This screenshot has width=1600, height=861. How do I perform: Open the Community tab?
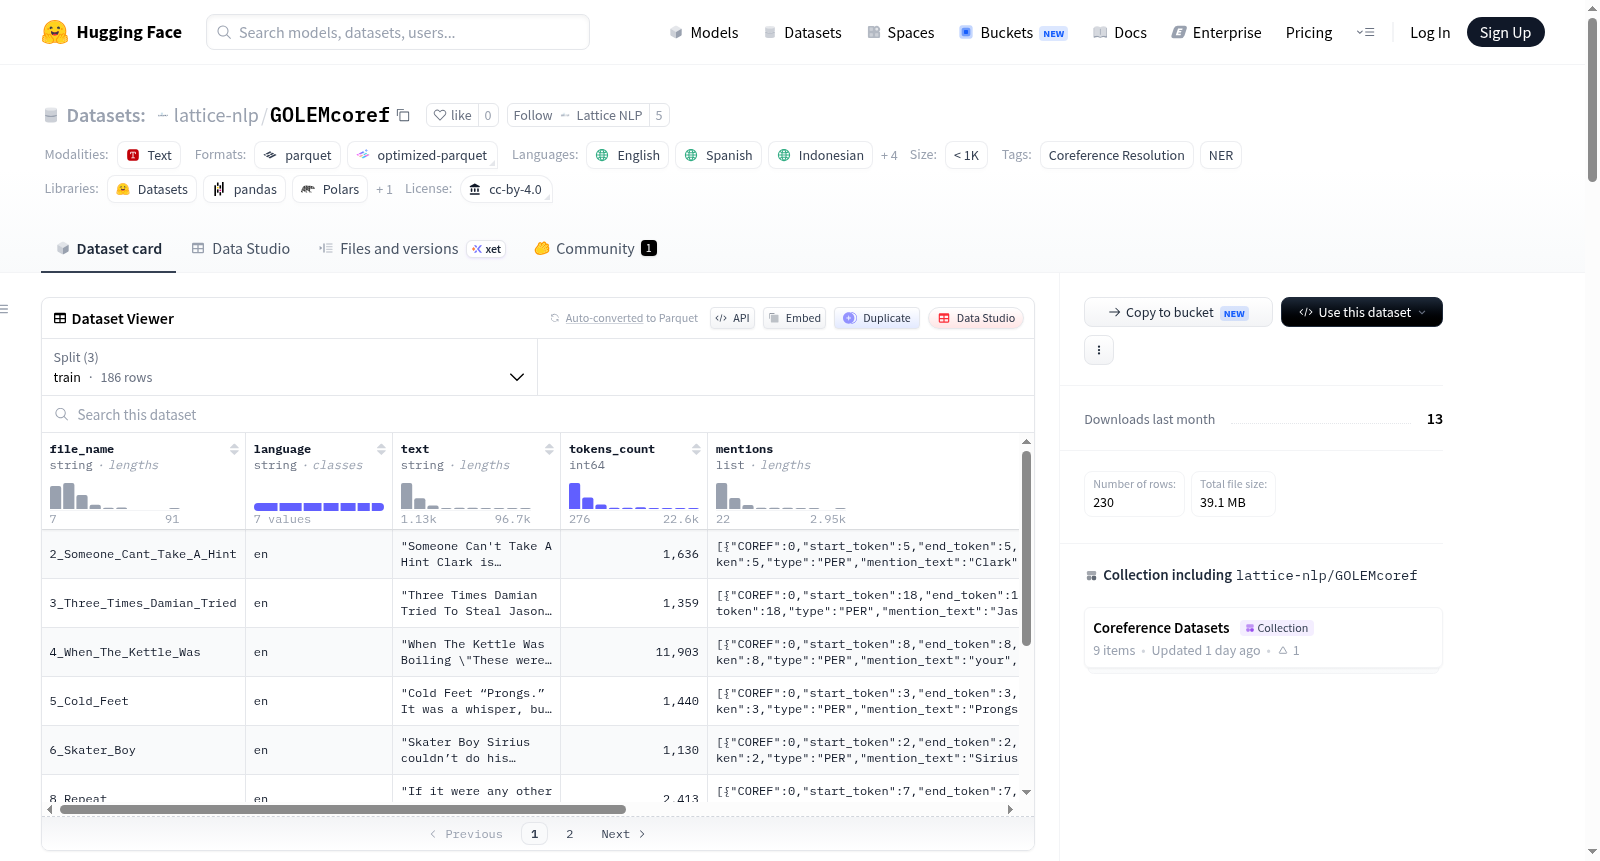(x=595, y=248)
